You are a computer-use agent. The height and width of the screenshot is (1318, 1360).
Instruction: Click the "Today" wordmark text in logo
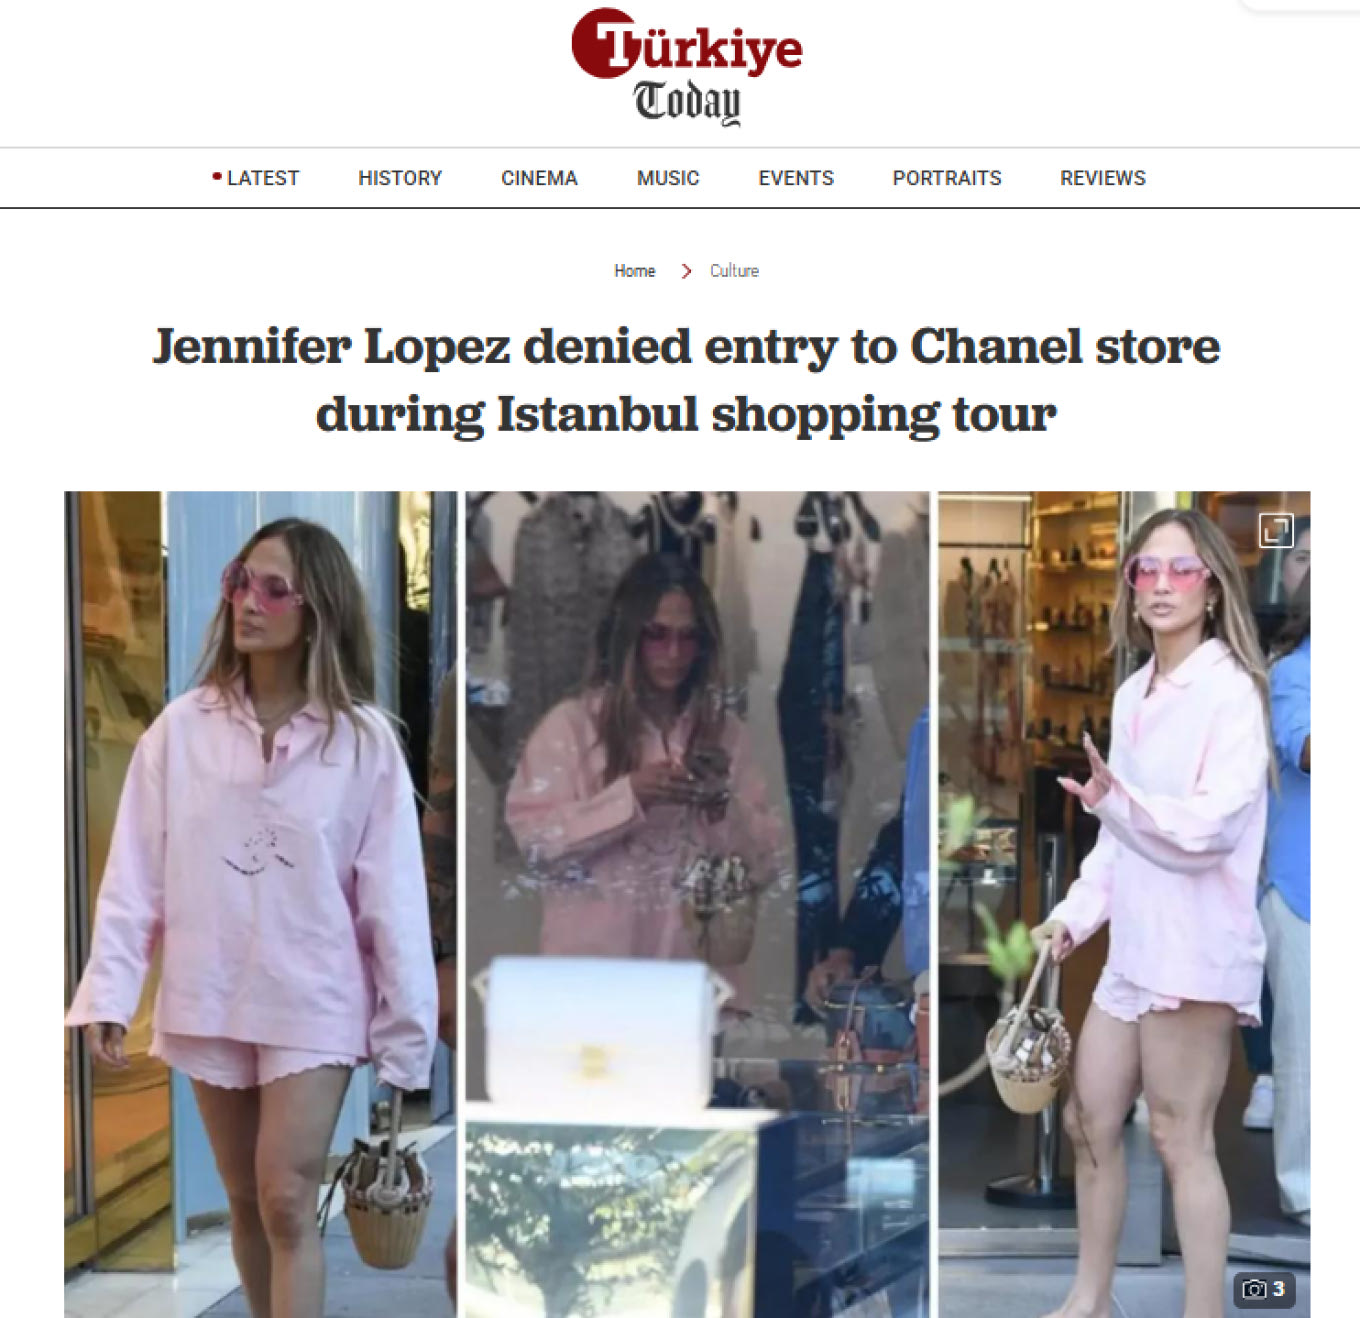click(687, 101)
